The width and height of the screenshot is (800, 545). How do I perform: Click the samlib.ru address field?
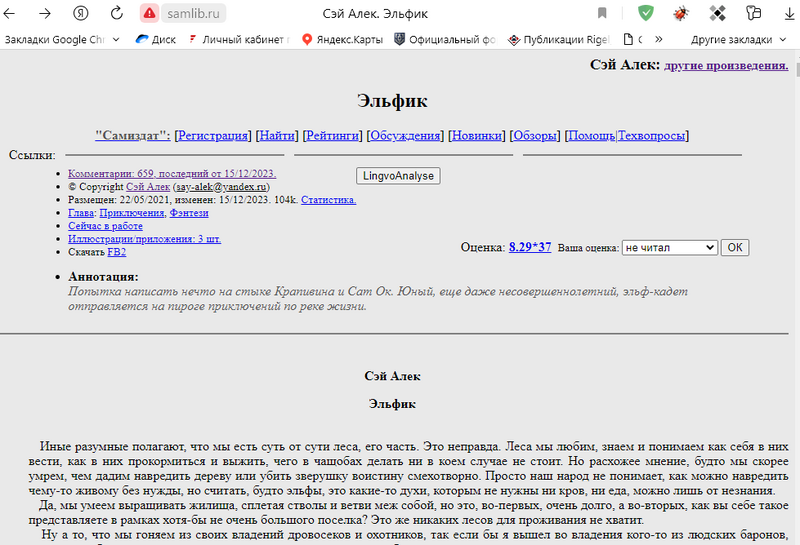193,13
